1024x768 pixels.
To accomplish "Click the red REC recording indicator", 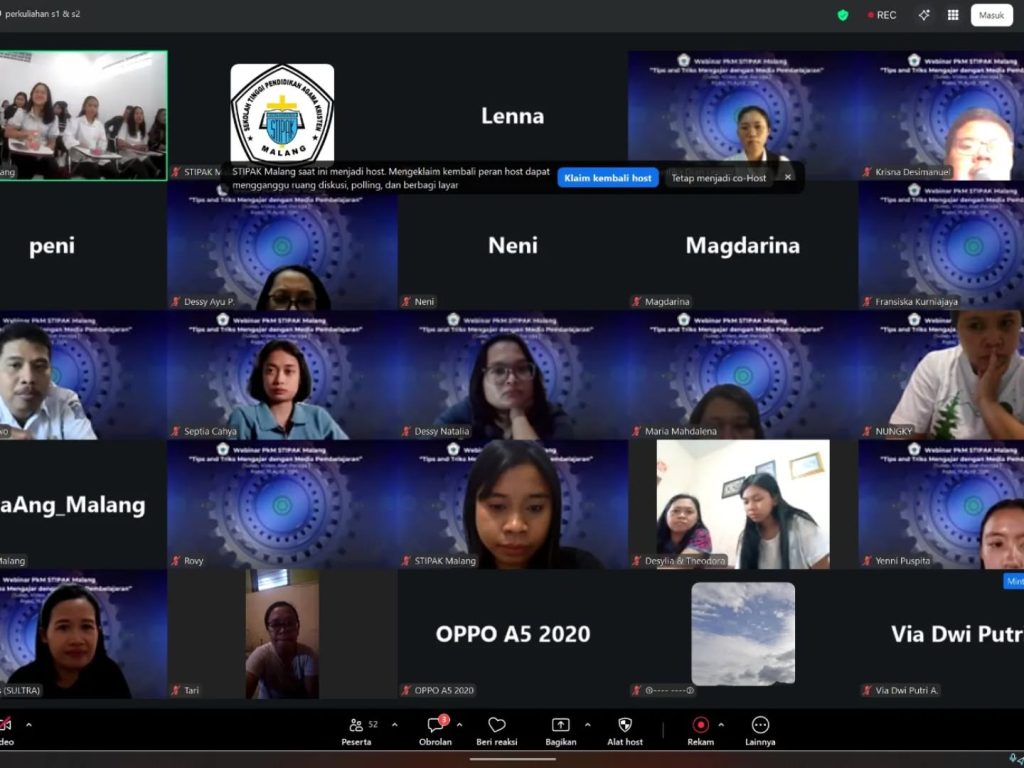I will point(882,15).
